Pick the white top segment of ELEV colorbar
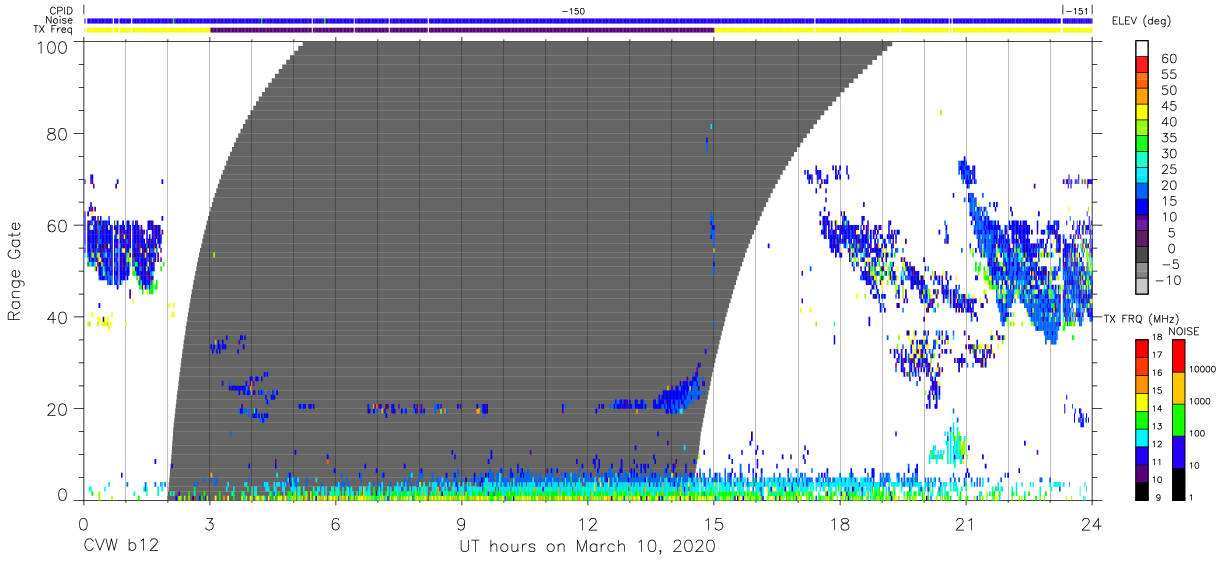1228x567 pixels. 1143,49
